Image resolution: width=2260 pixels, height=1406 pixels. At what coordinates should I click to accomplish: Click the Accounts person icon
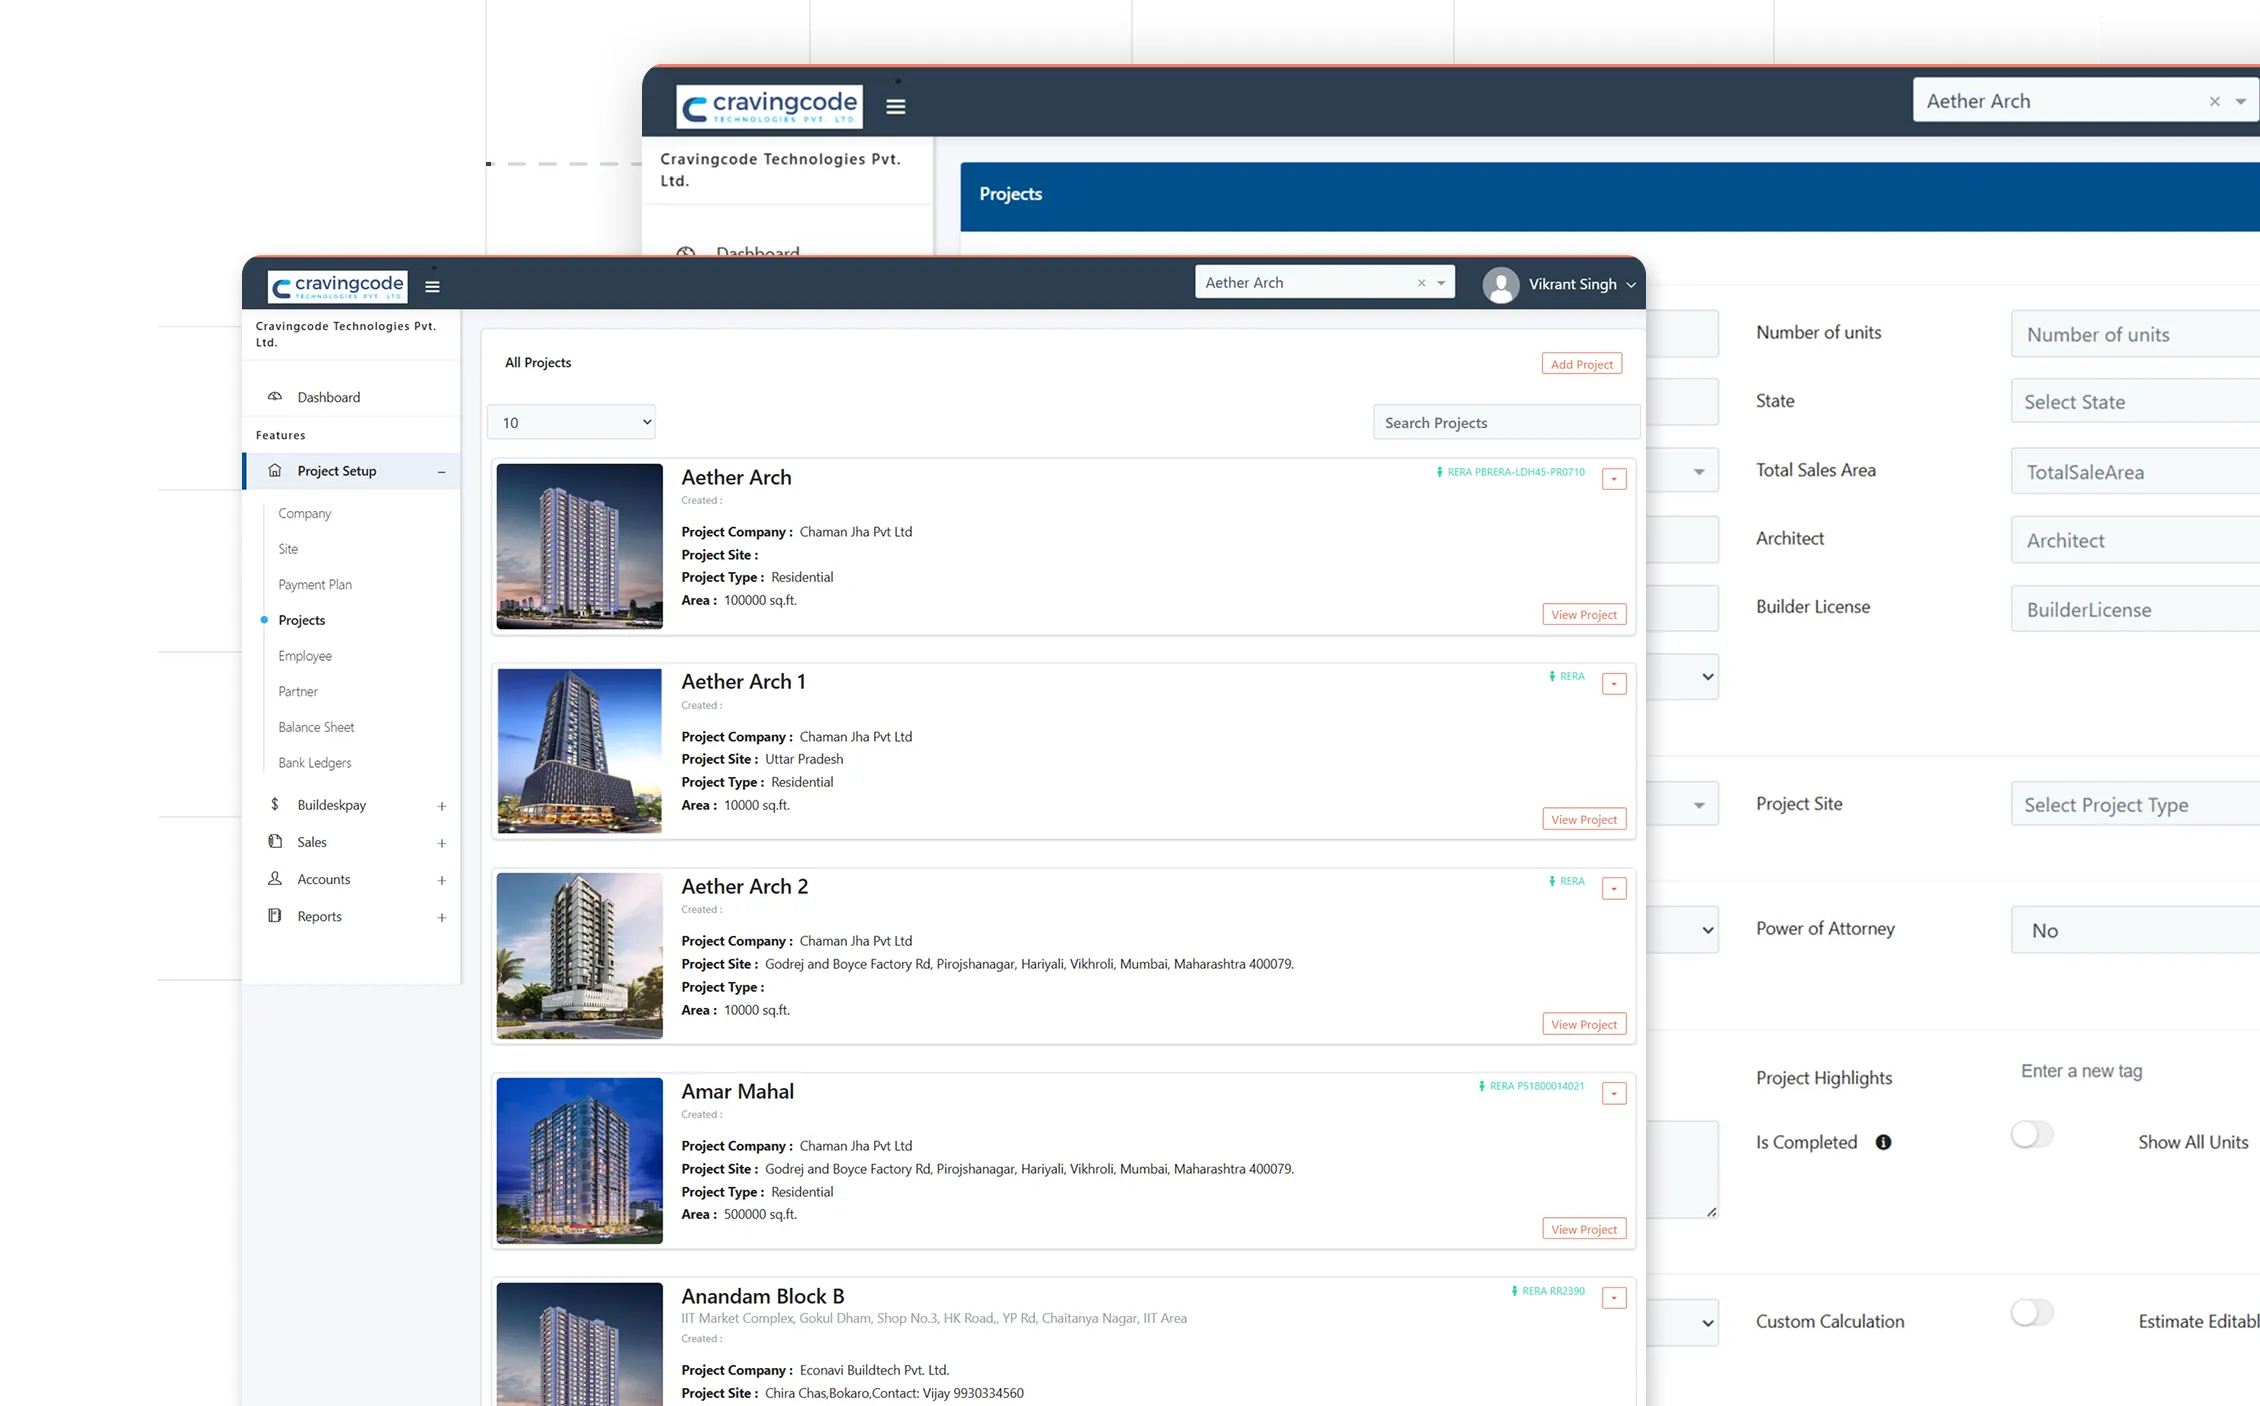click(275, 879)
